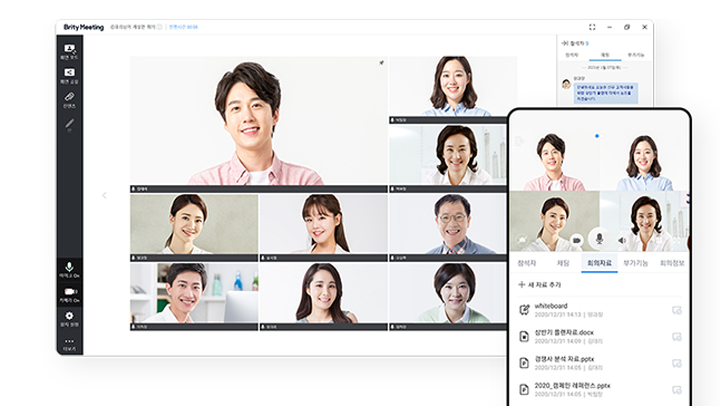Select the large main speaker video tile
The image size is (720, 406).
point(258,123)
